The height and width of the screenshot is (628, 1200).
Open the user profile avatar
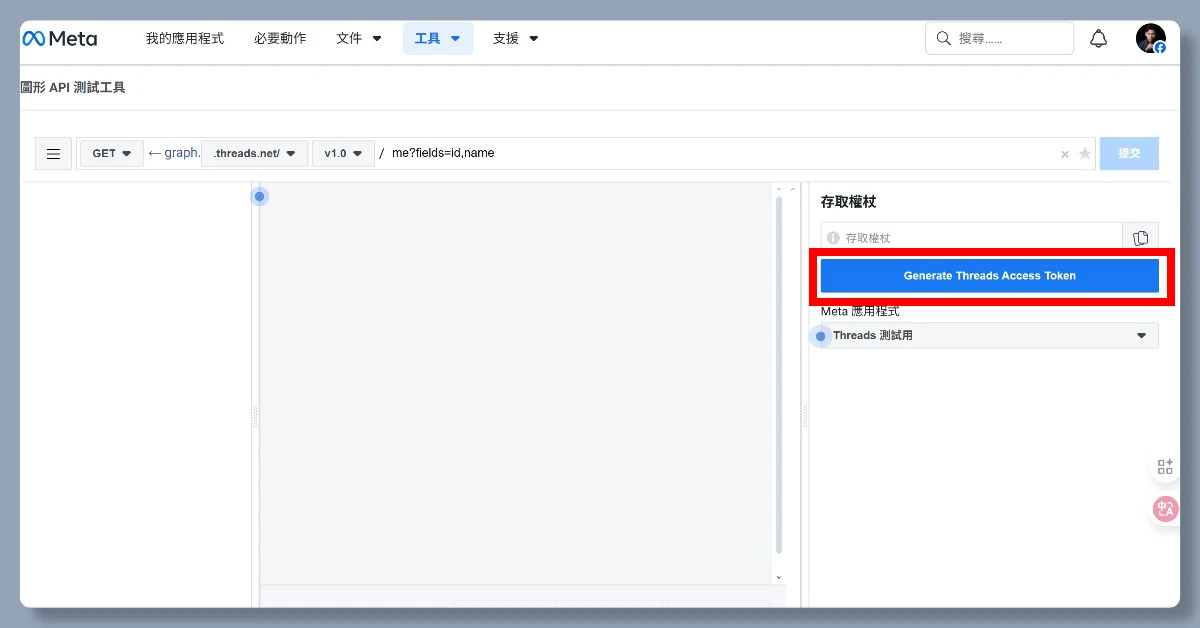pyautogui.click(x=1151, y=39)
